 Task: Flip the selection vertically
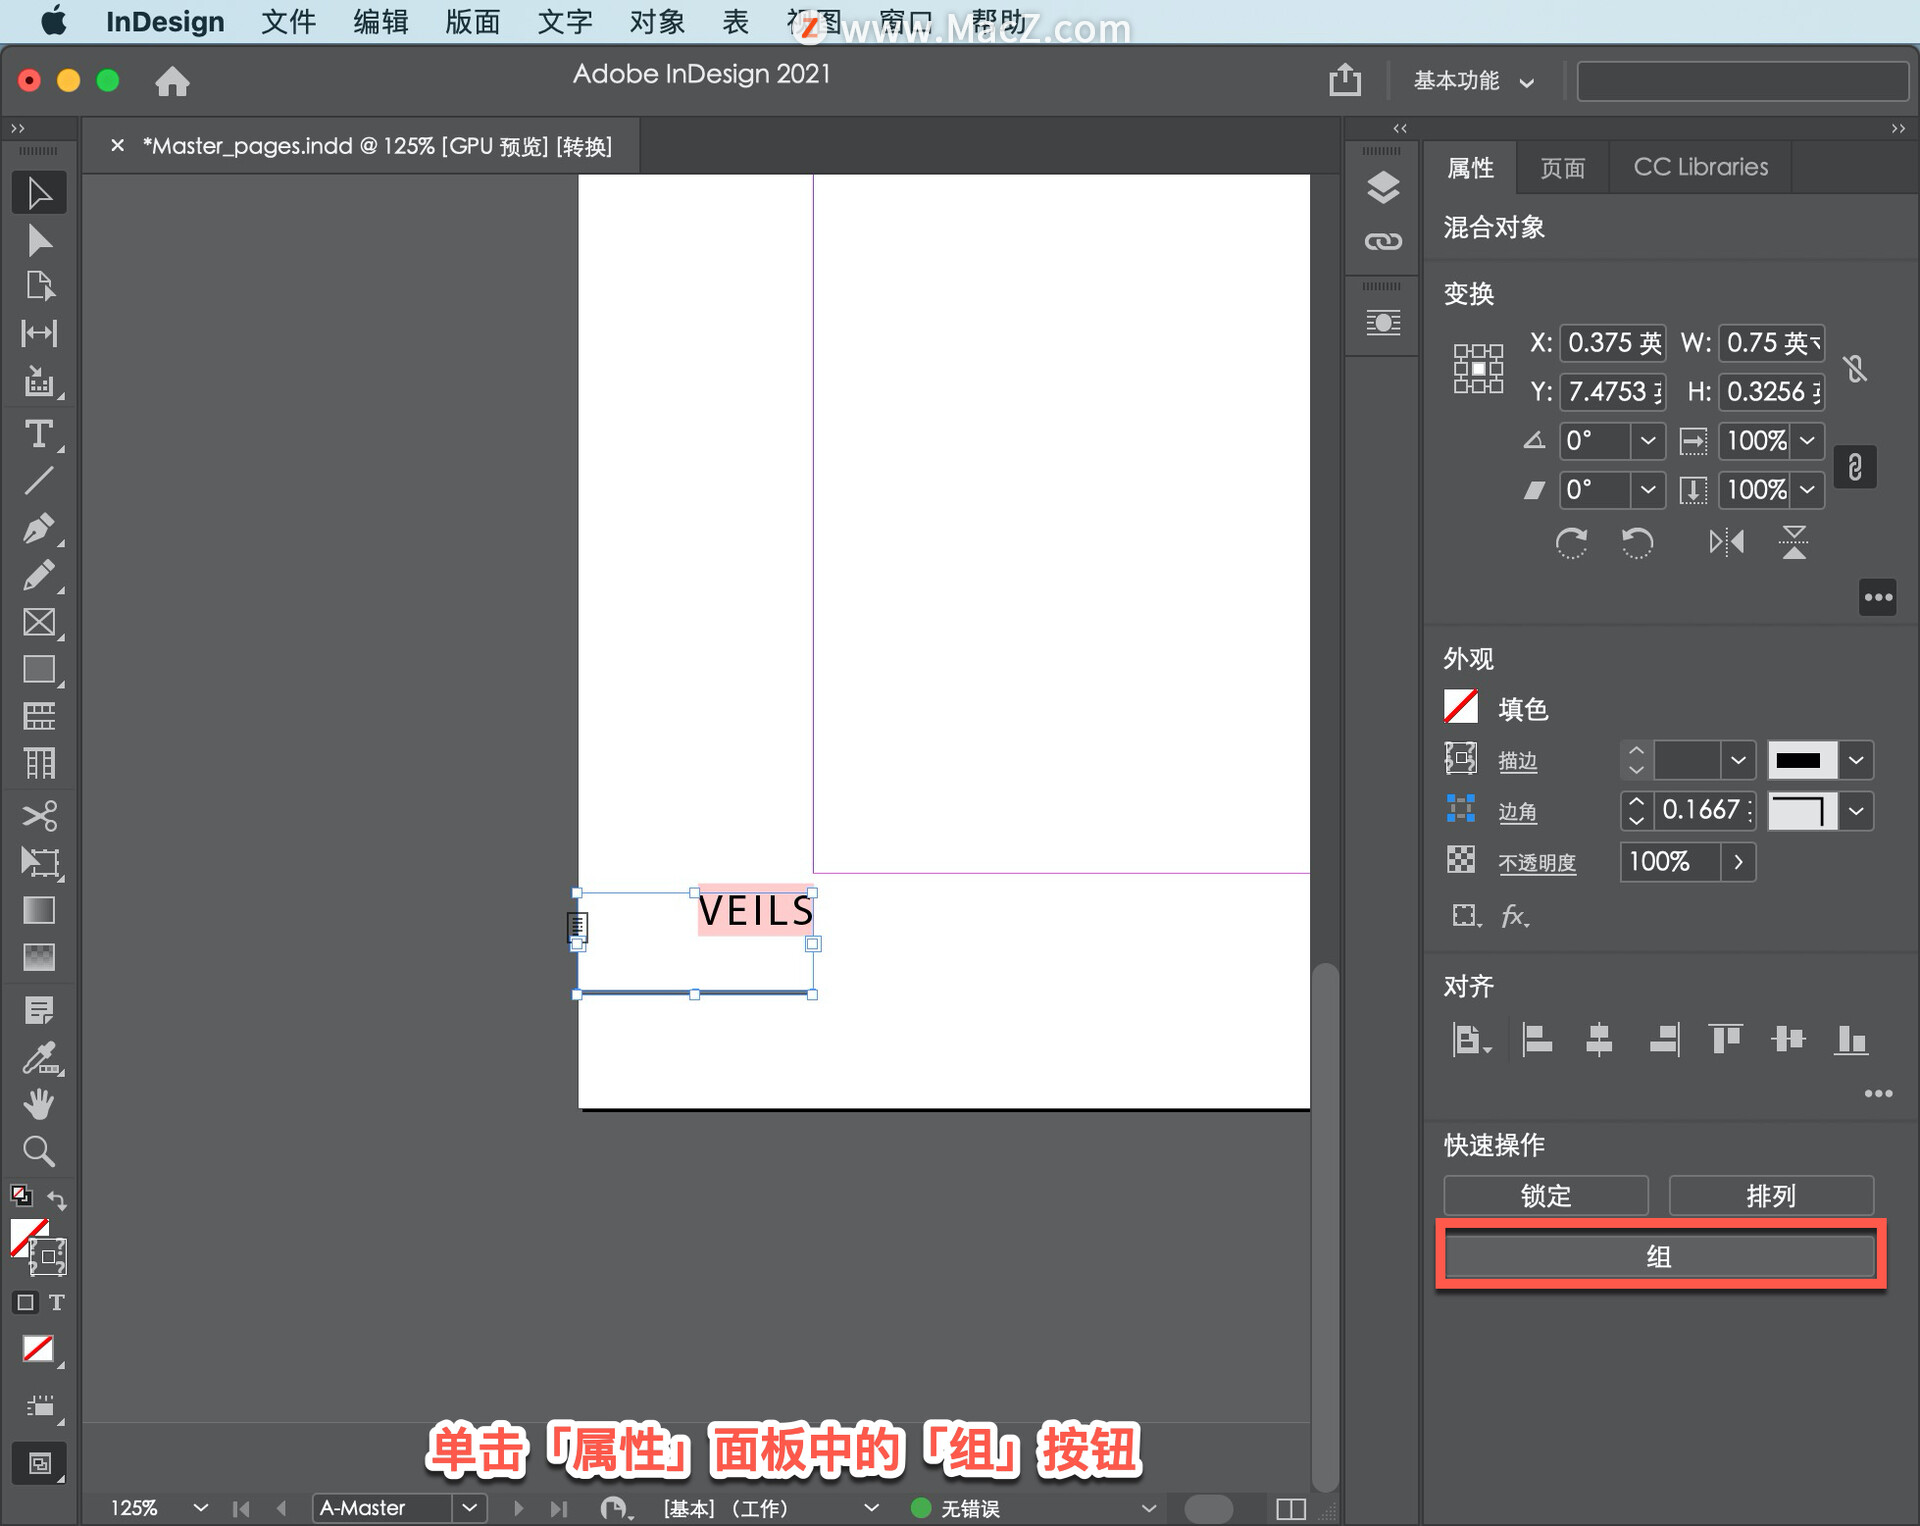(1794, 543)
